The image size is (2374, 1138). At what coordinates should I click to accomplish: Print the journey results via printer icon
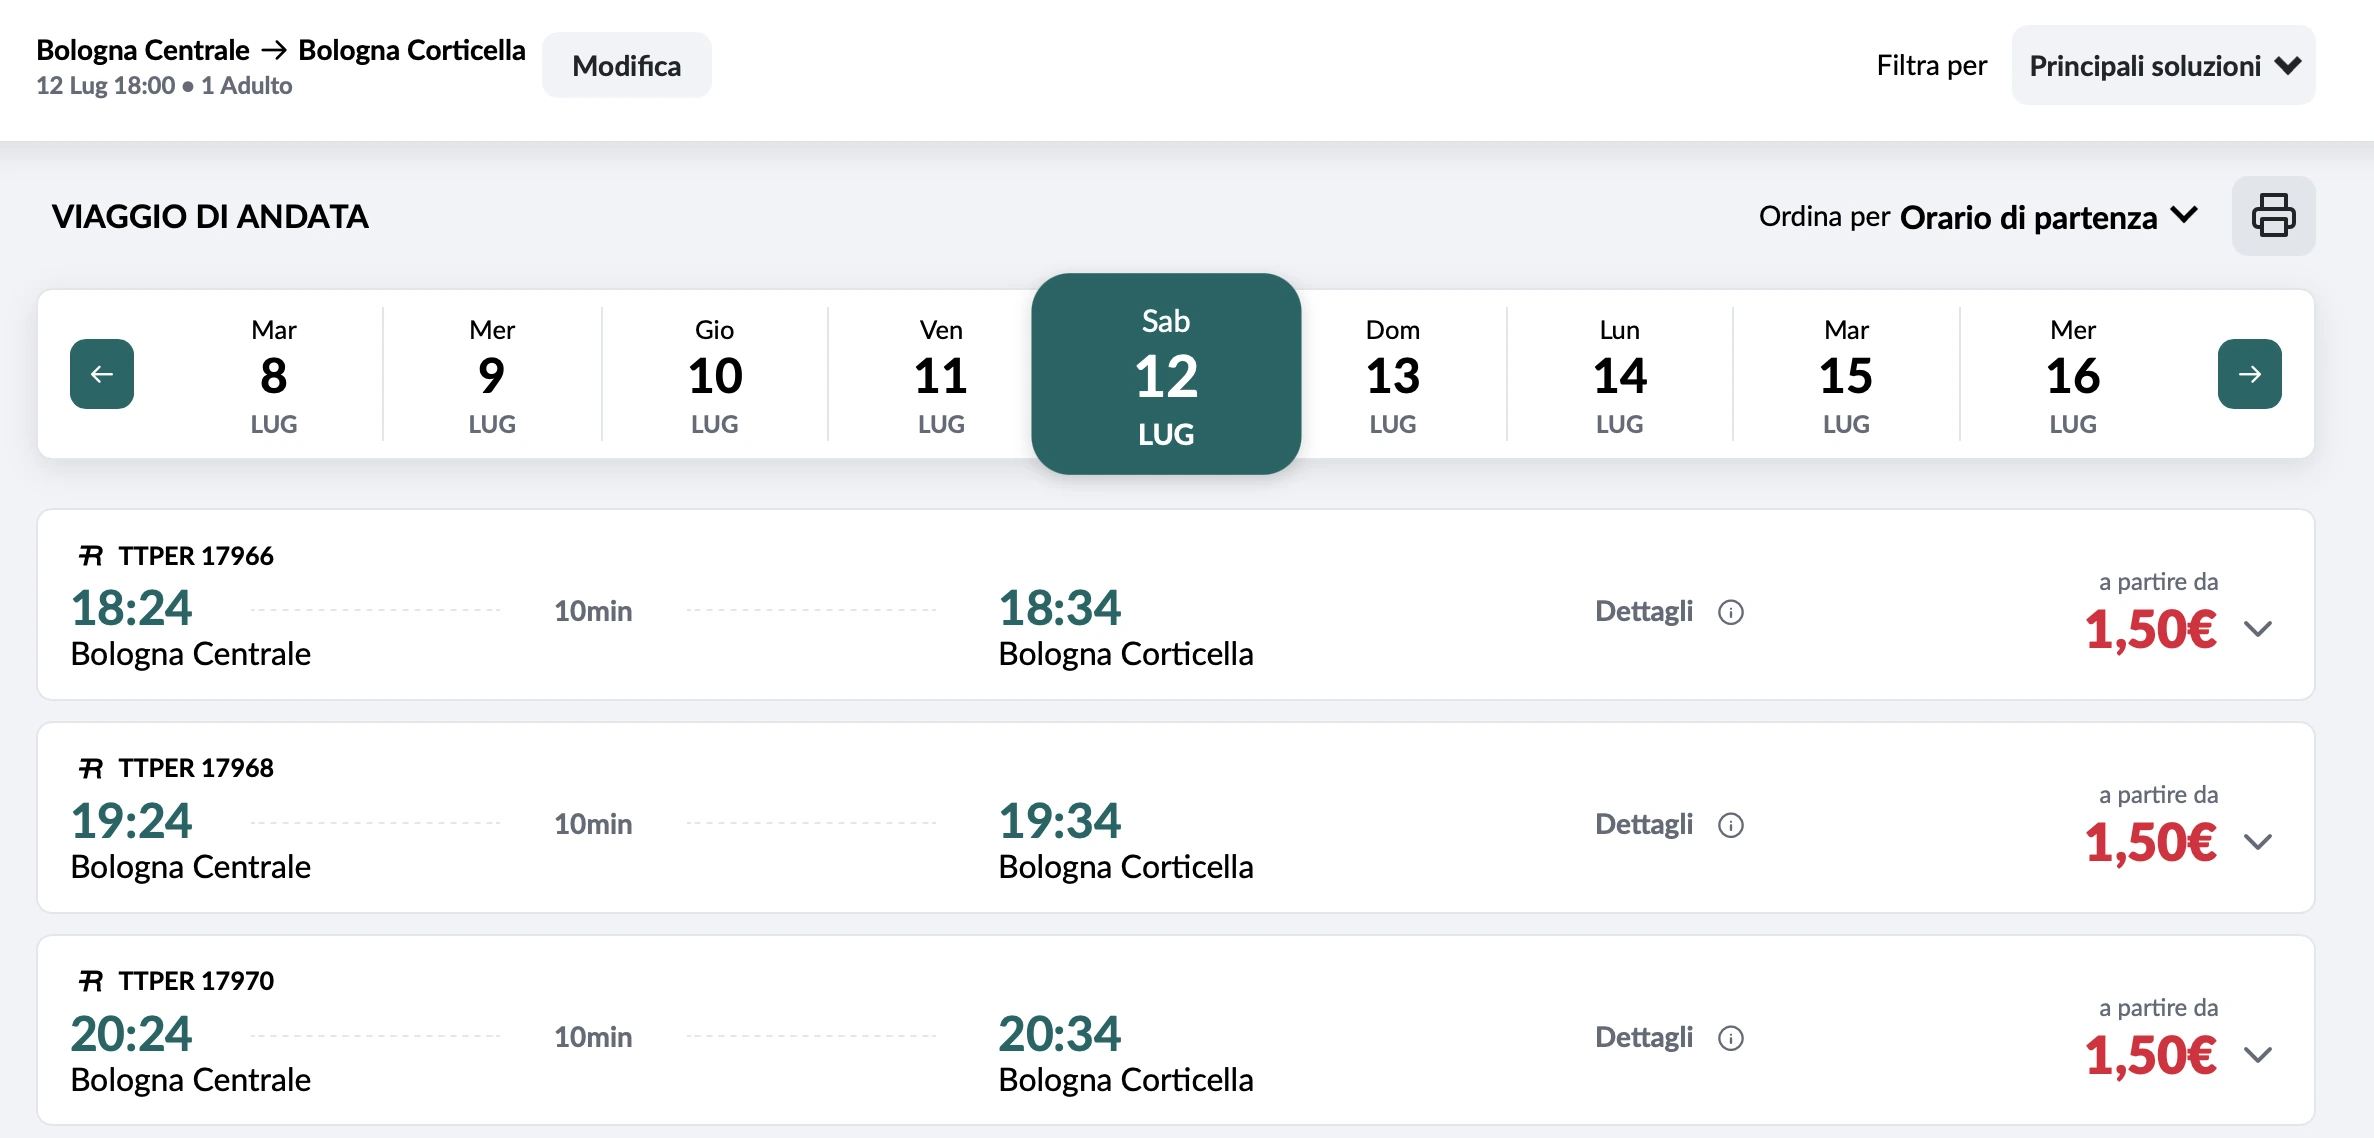[x=2273, y=216]
